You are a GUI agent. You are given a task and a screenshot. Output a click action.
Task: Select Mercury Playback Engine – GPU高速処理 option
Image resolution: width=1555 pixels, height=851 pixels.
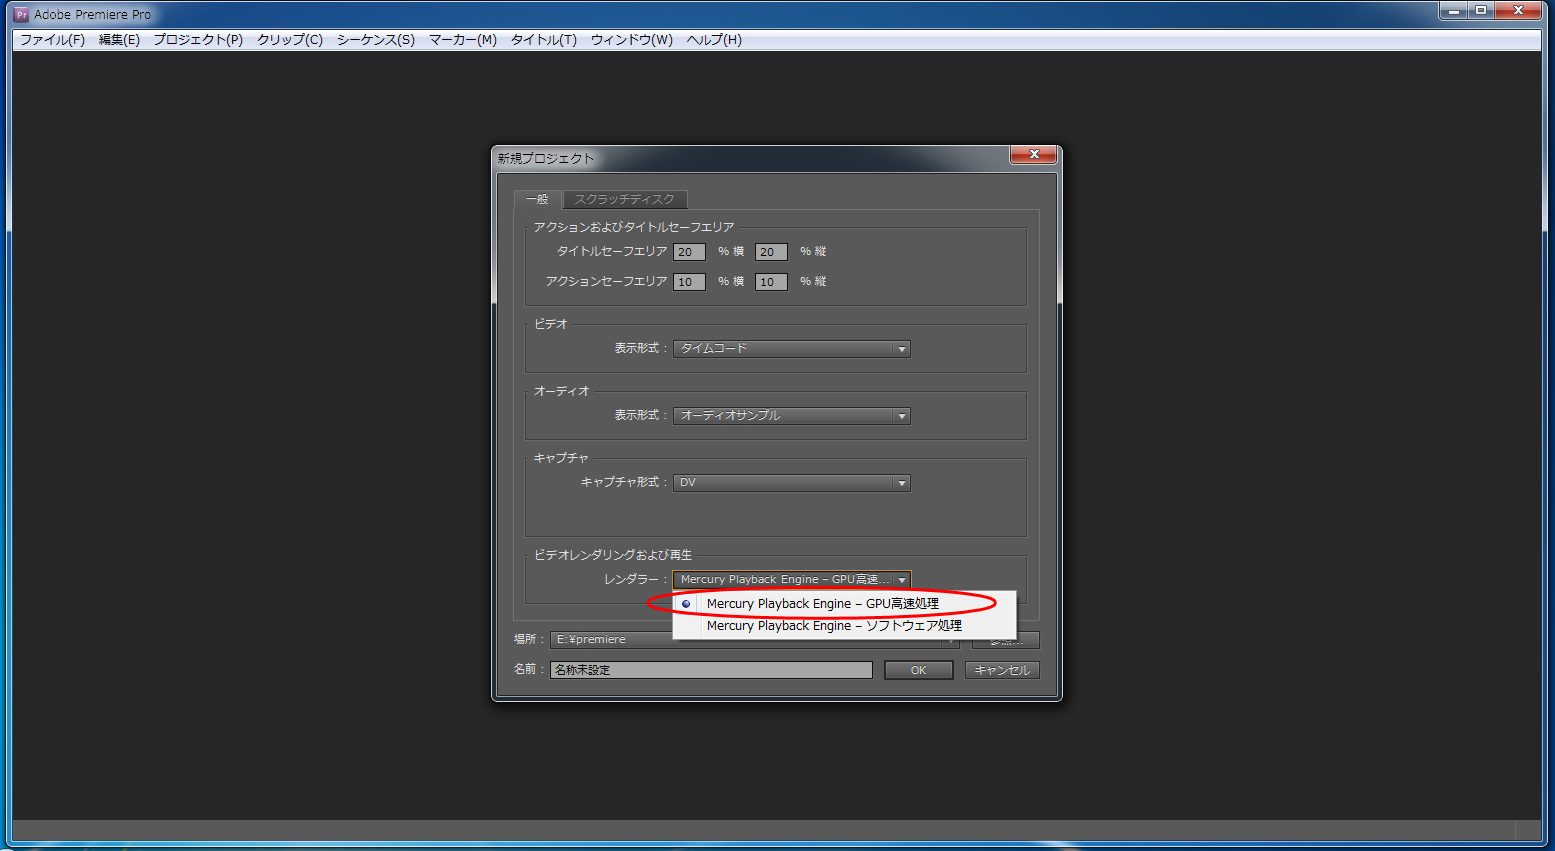[845, 604]
